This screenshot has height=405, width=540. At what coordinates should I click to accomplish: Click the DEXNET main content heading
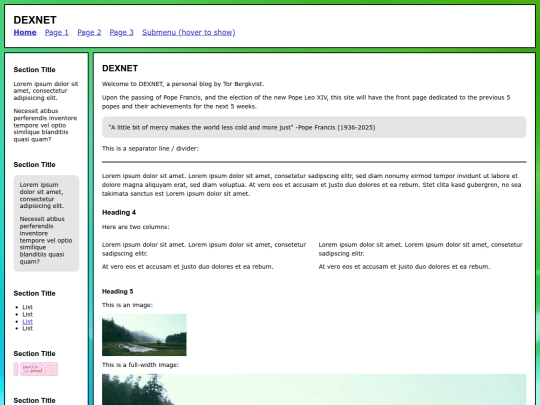[x=120, y=68]
